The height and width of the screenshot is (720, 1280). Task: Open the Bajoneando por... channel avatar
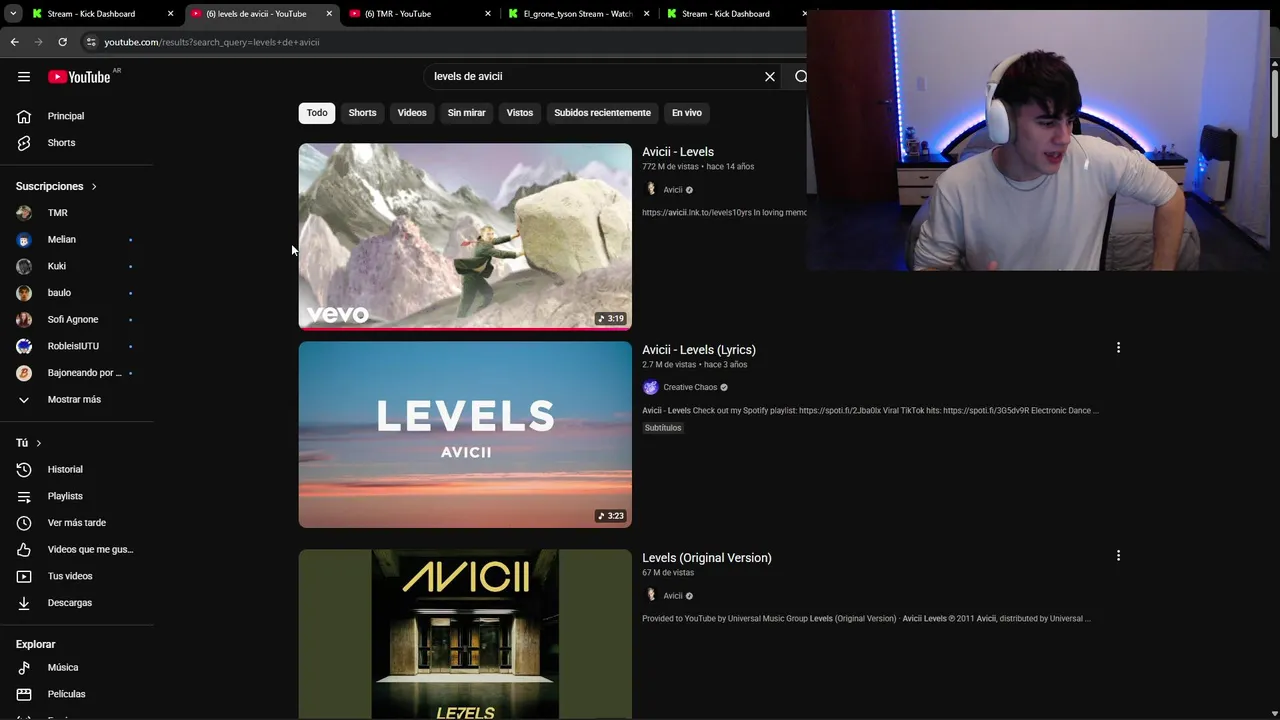pos(24,373)
